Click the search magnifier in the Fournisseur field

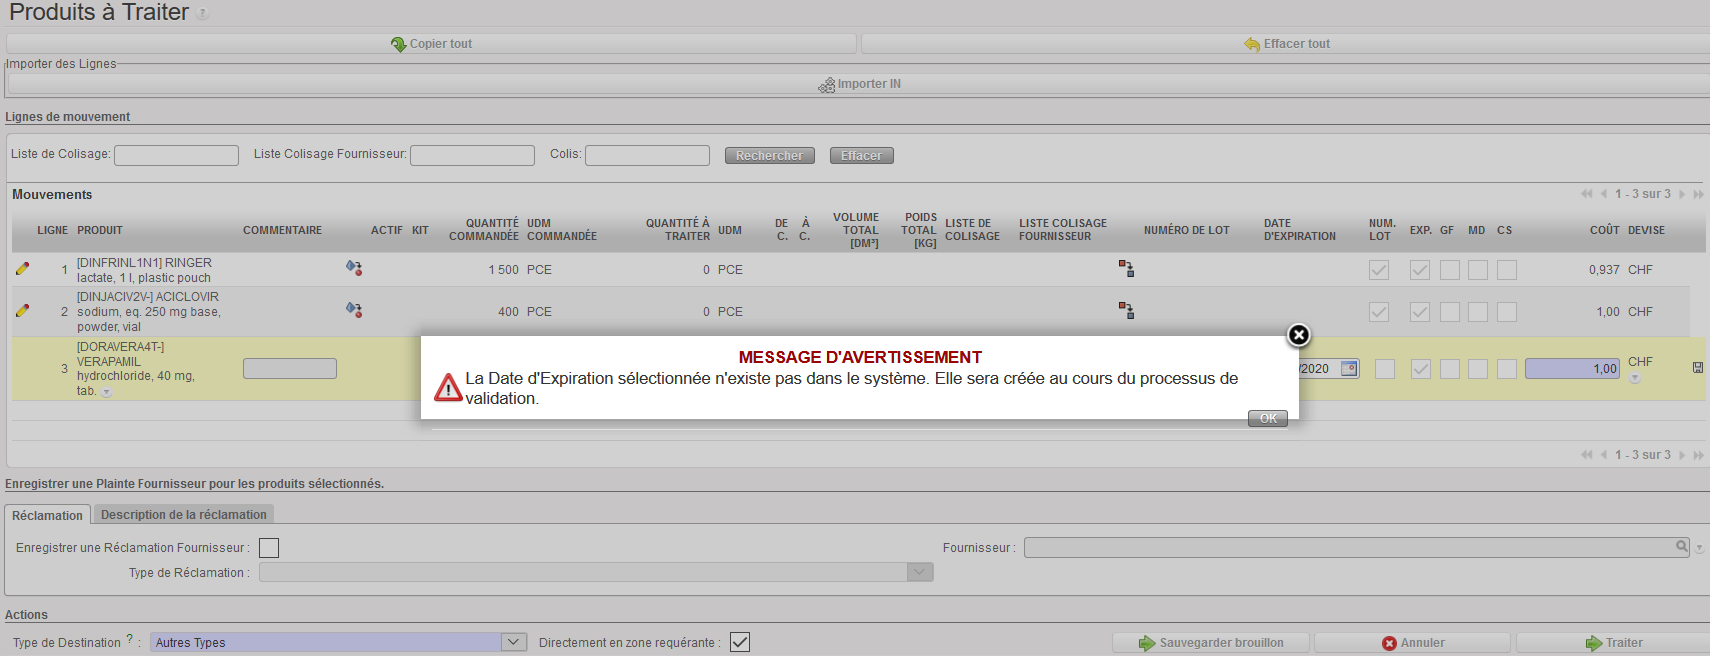tap(1682, 547)
